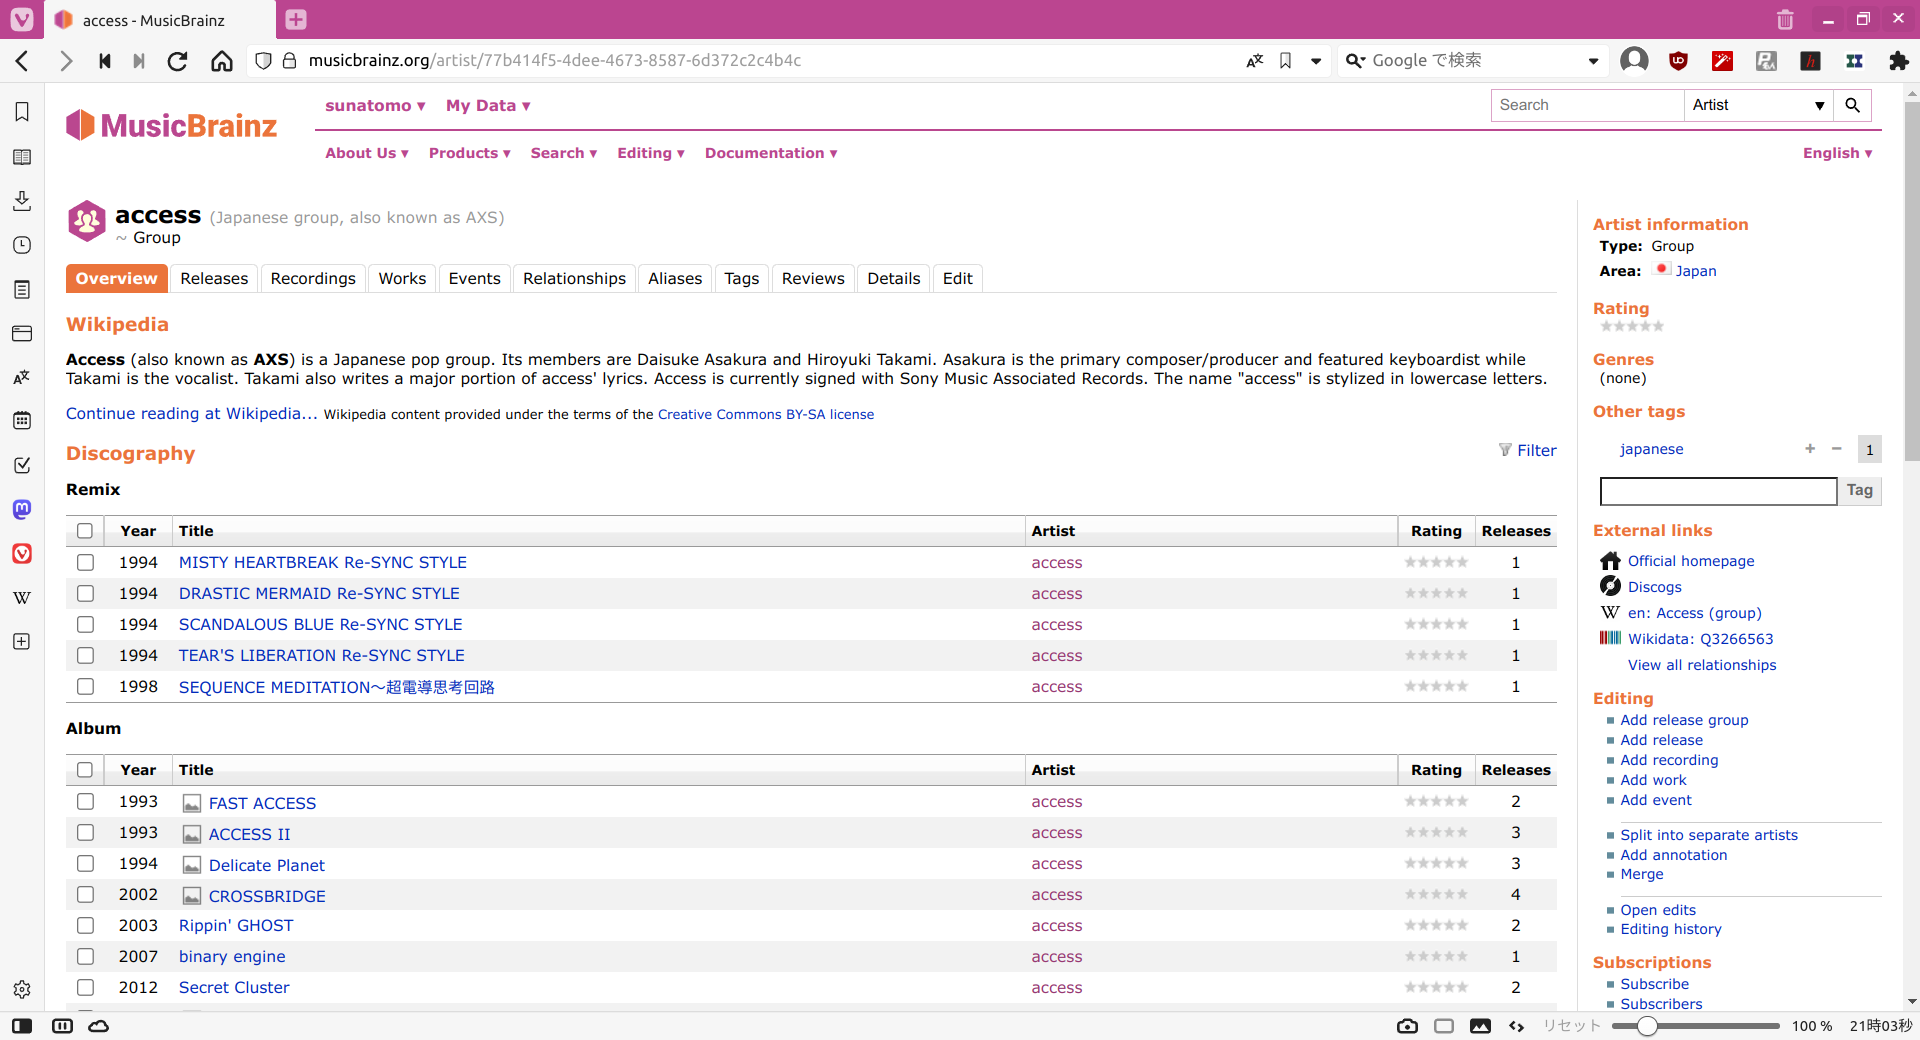
Task: Add a web panel with the plus icon
Action: pos(22,641)
